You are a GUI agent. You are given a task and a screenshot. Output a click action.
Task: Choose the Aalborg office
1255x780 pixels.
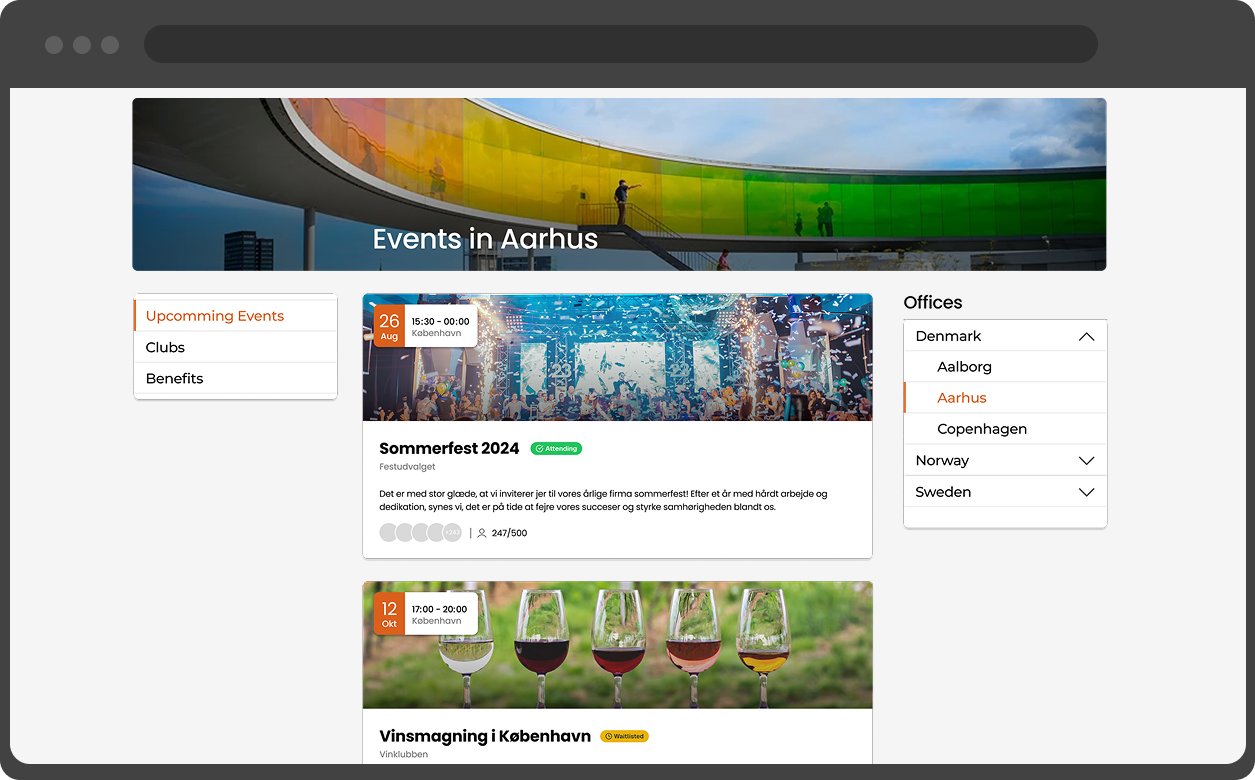964,367
